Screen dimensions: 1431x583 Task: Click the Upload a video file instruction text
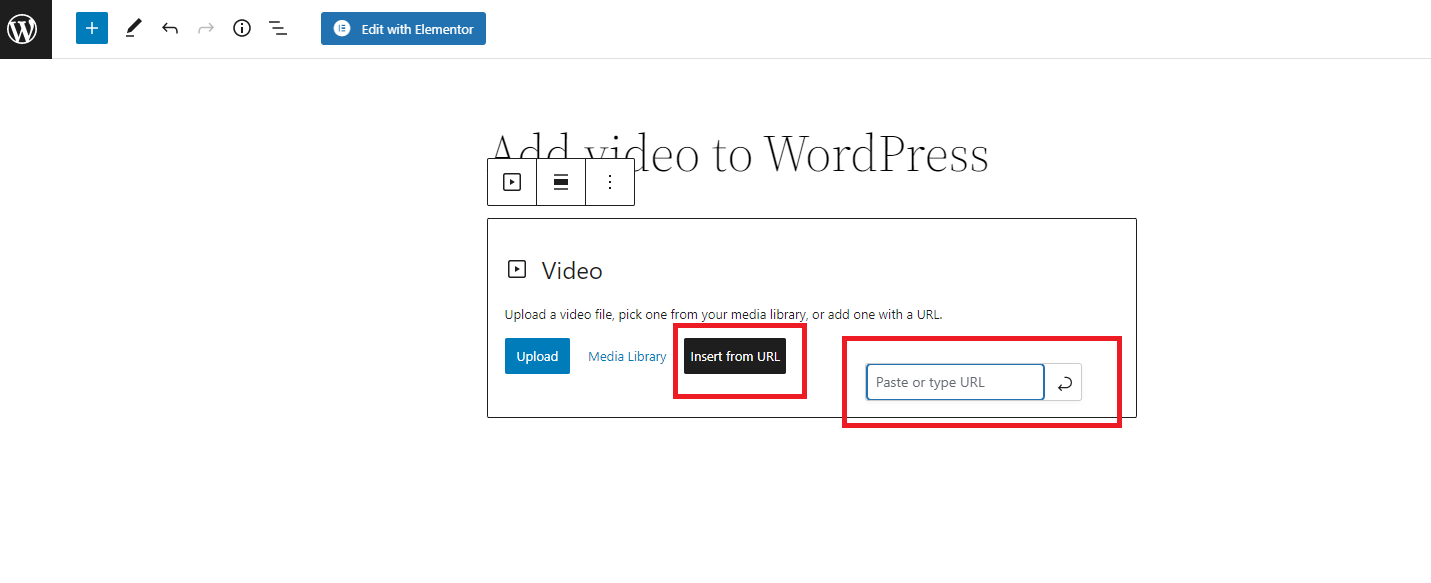(x=724, y=314)
